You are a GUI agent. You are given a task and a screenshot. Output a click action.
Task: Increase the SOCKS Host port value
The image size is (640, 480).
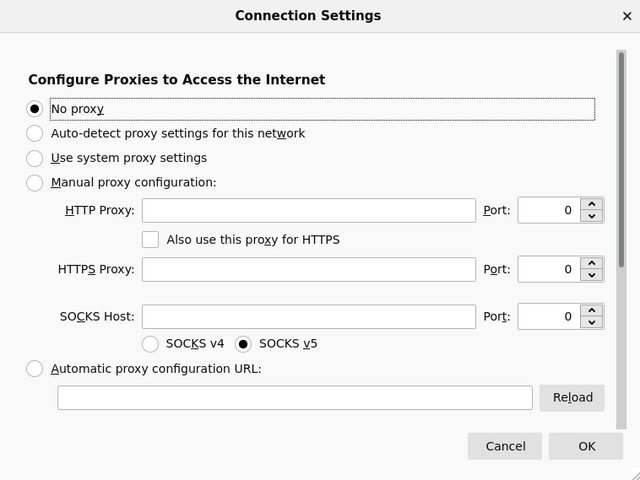tap(591, 311)
